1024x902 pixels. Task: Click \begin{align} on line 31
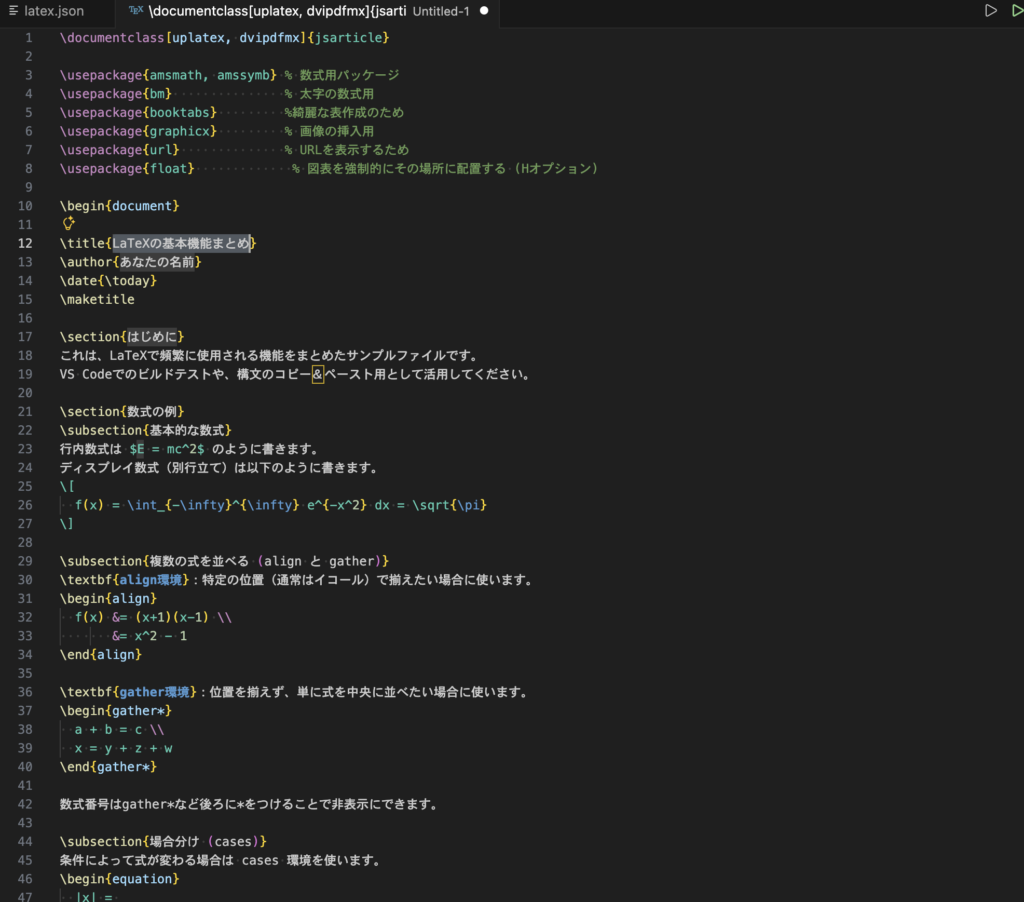[108, 598]
